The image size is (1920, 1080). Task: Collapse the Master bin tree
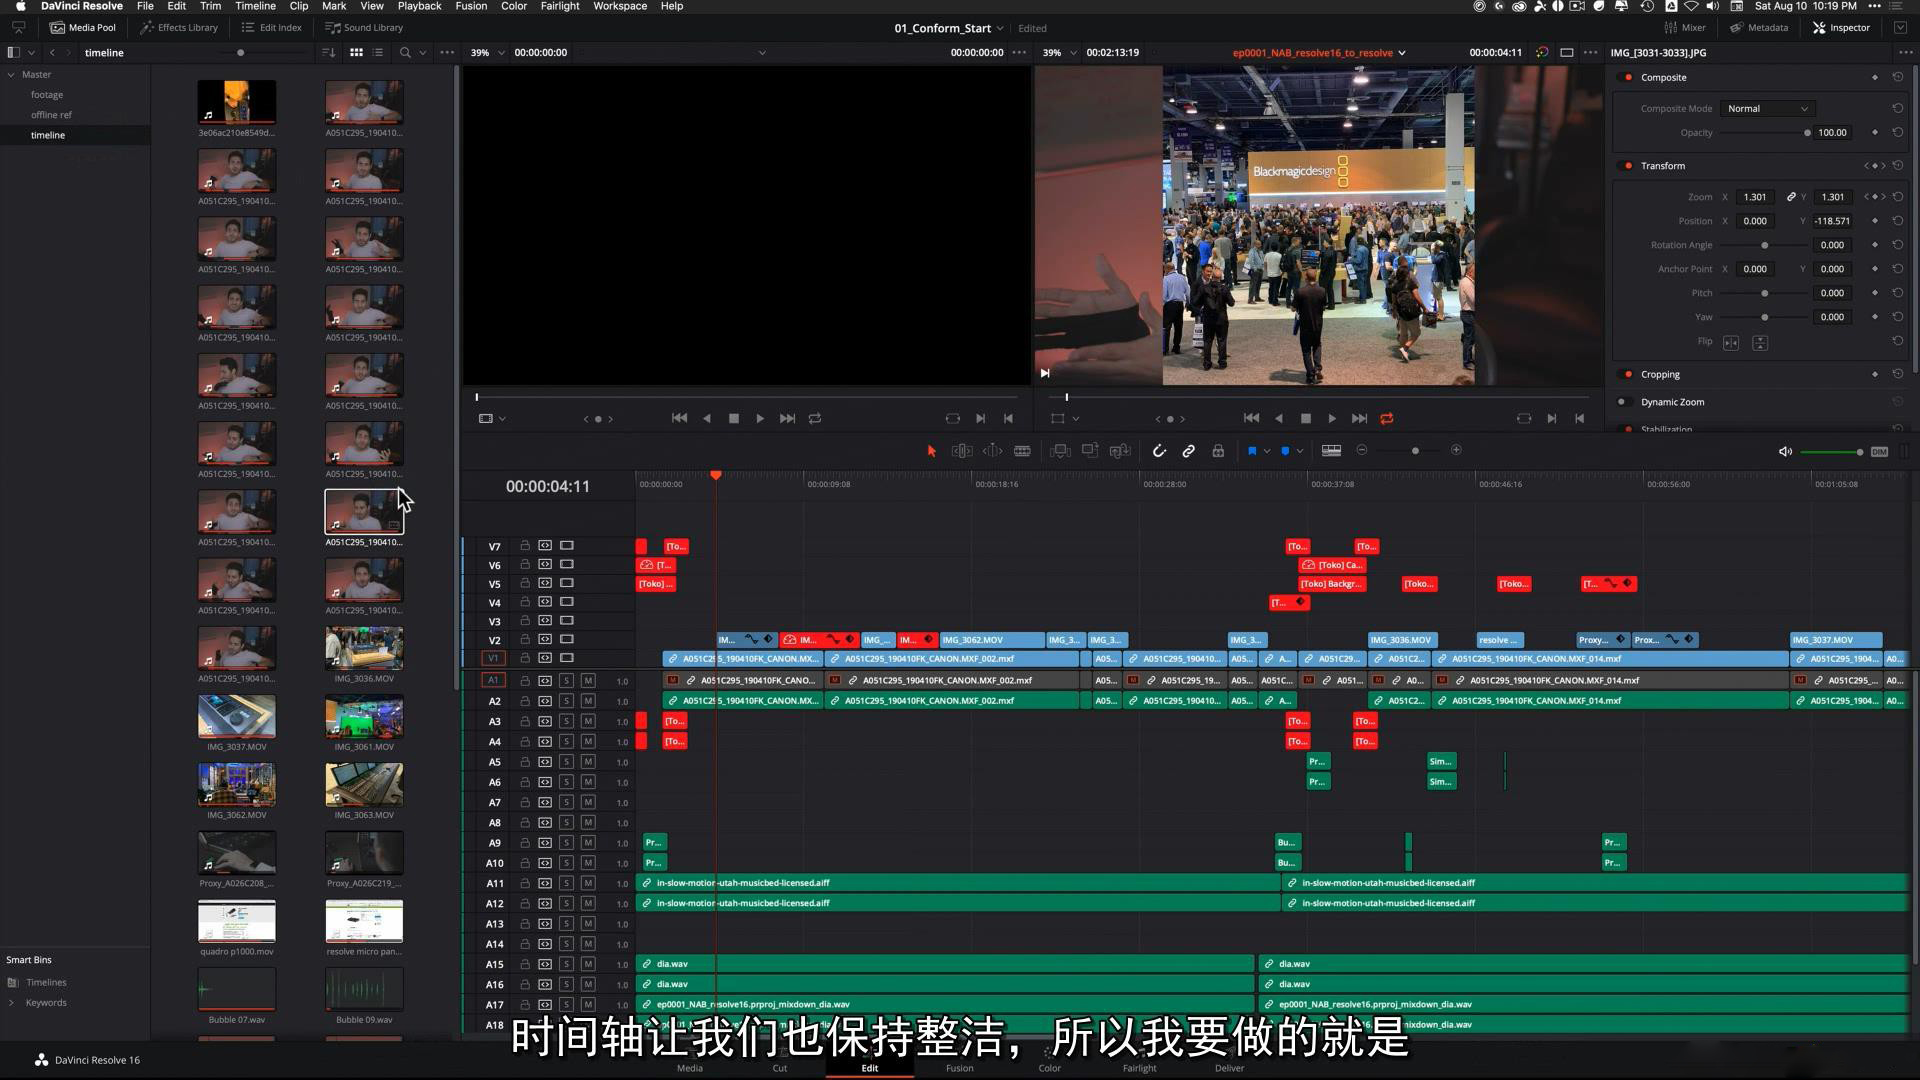(x=11, y=75)
